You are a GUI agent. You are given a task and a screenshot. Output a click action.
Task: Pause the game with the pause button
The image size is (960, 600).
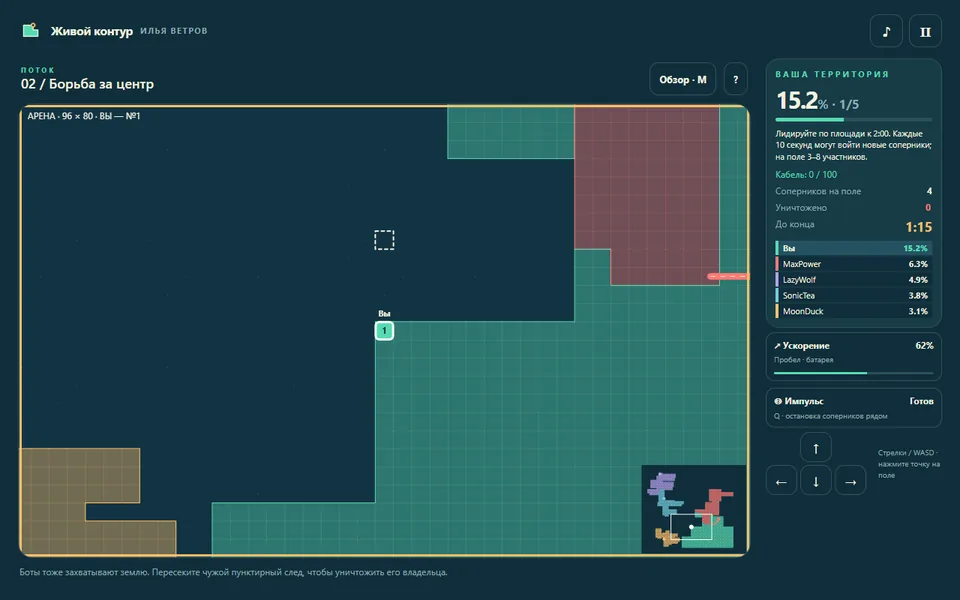(x=925, y=31)
